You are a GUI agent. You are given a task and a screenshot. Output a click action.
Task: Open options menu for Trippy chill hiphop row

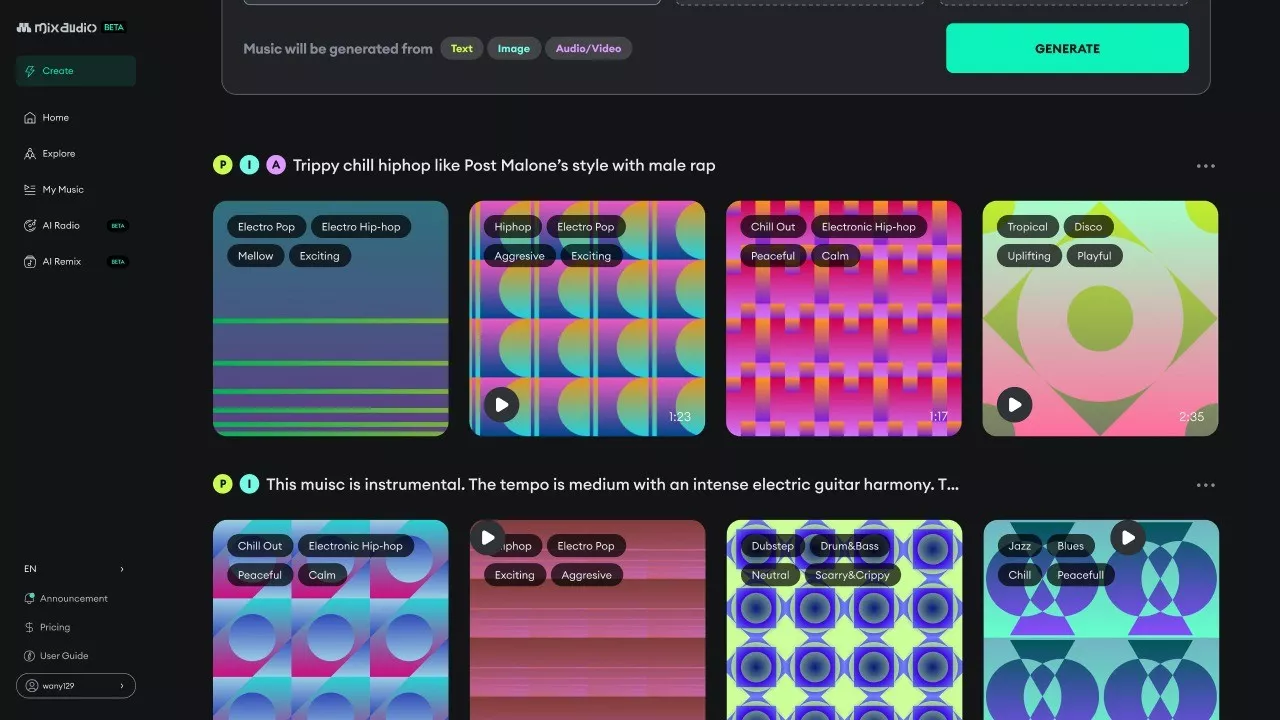1205,166
